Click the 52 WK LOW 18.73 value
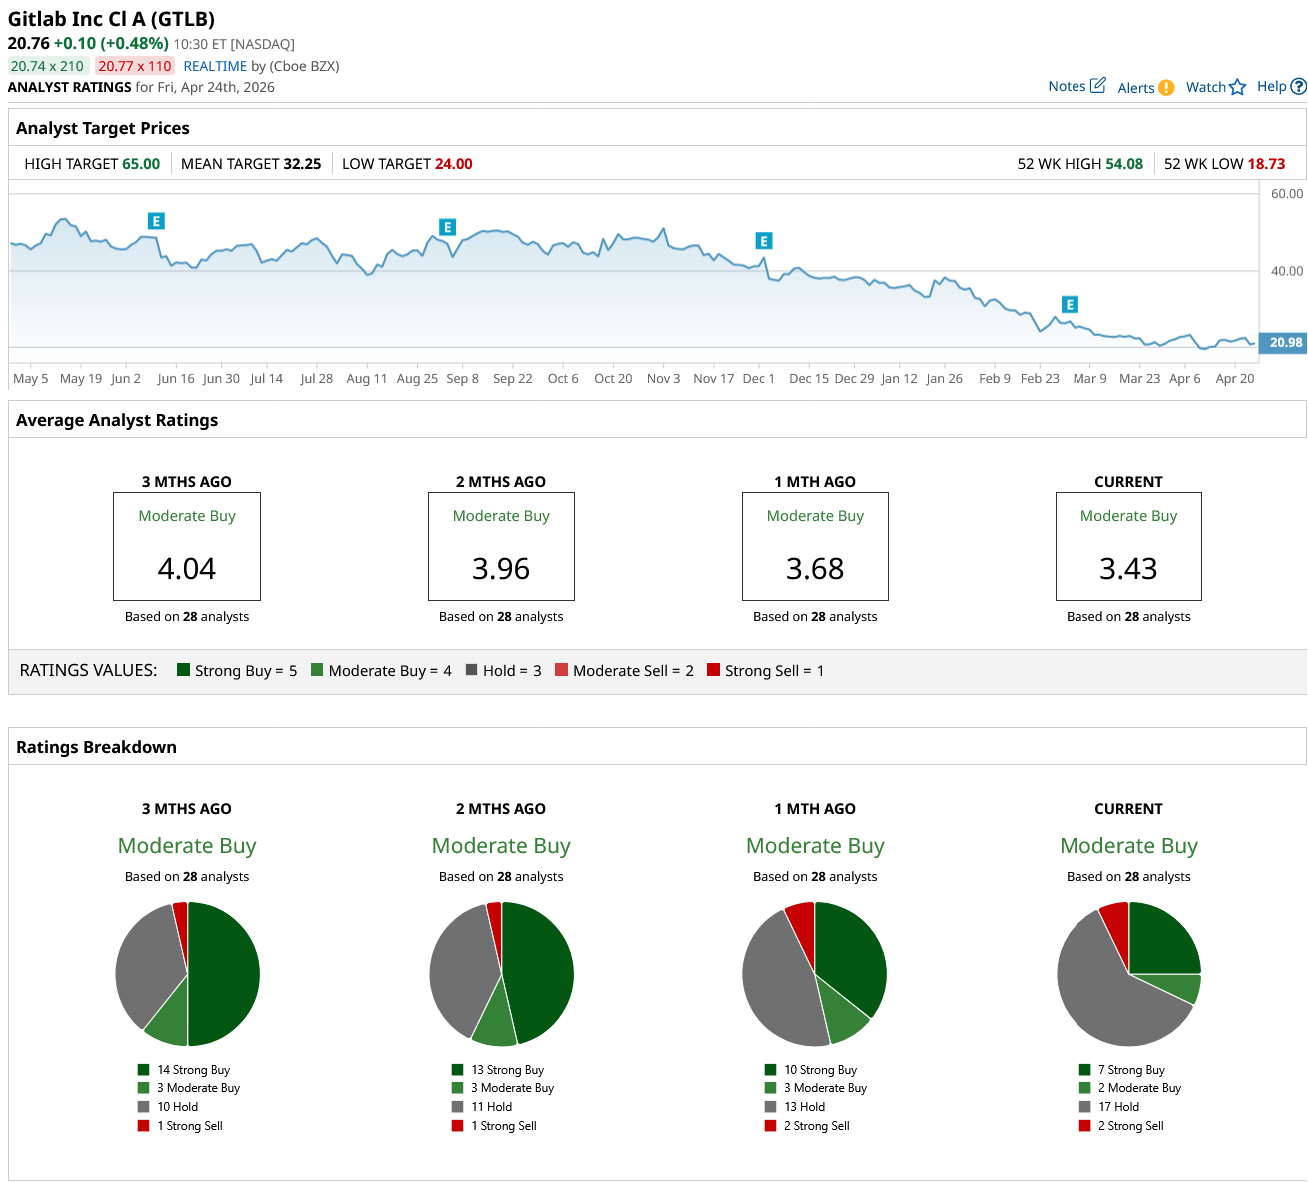 1267,164
